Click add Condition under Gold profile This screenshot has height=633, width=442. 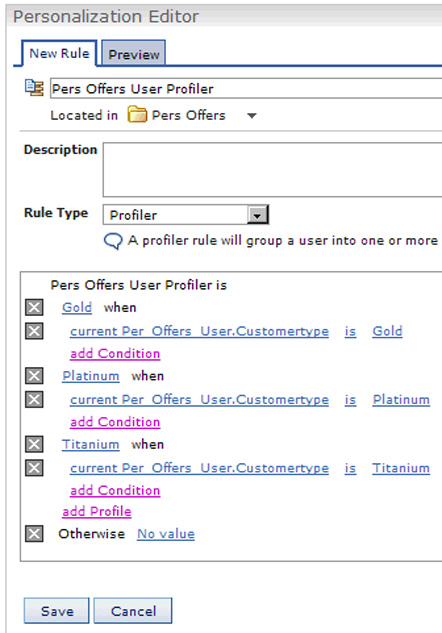click(115, 354)
